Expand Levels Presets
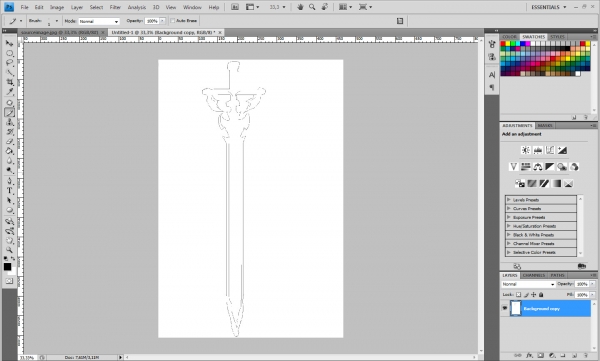600x361 pixels. pos(509,200)
